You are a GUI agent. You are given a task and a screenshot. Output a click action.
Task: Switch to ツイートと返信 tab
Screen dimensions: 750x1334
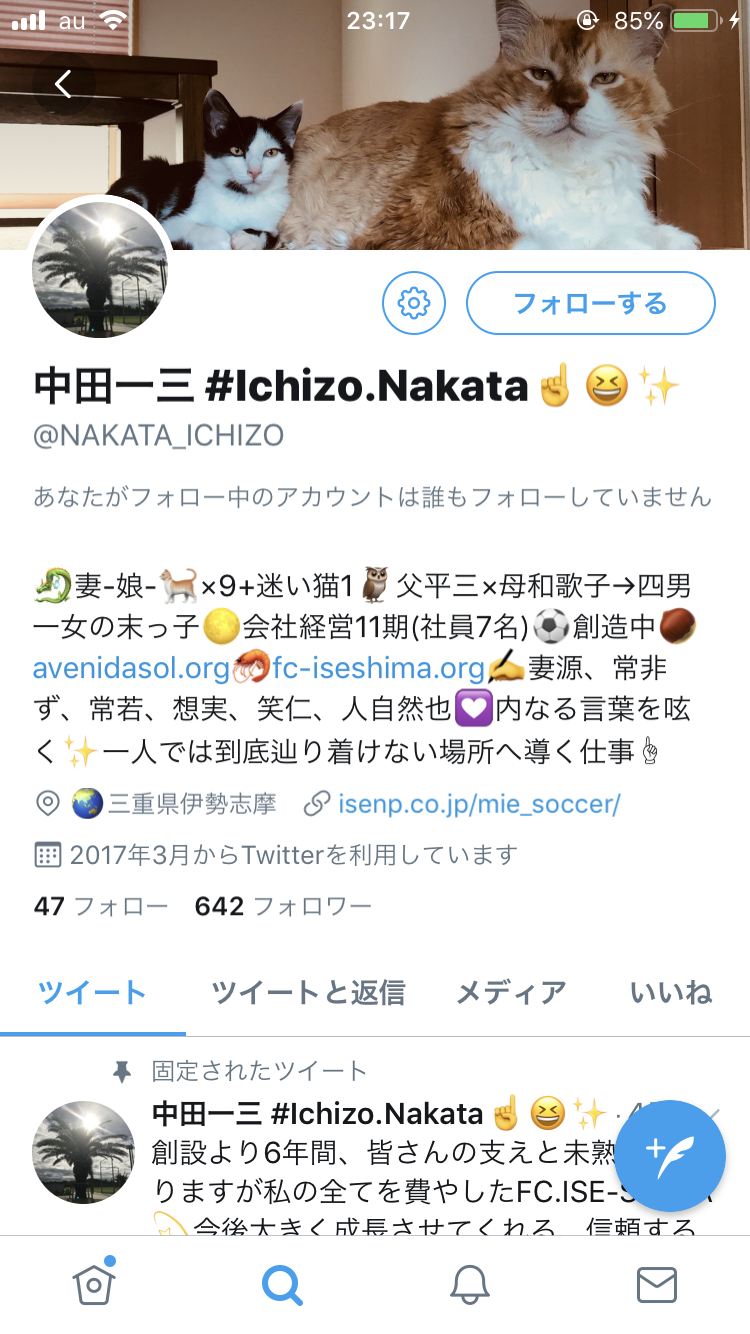(x=308, y=993)
